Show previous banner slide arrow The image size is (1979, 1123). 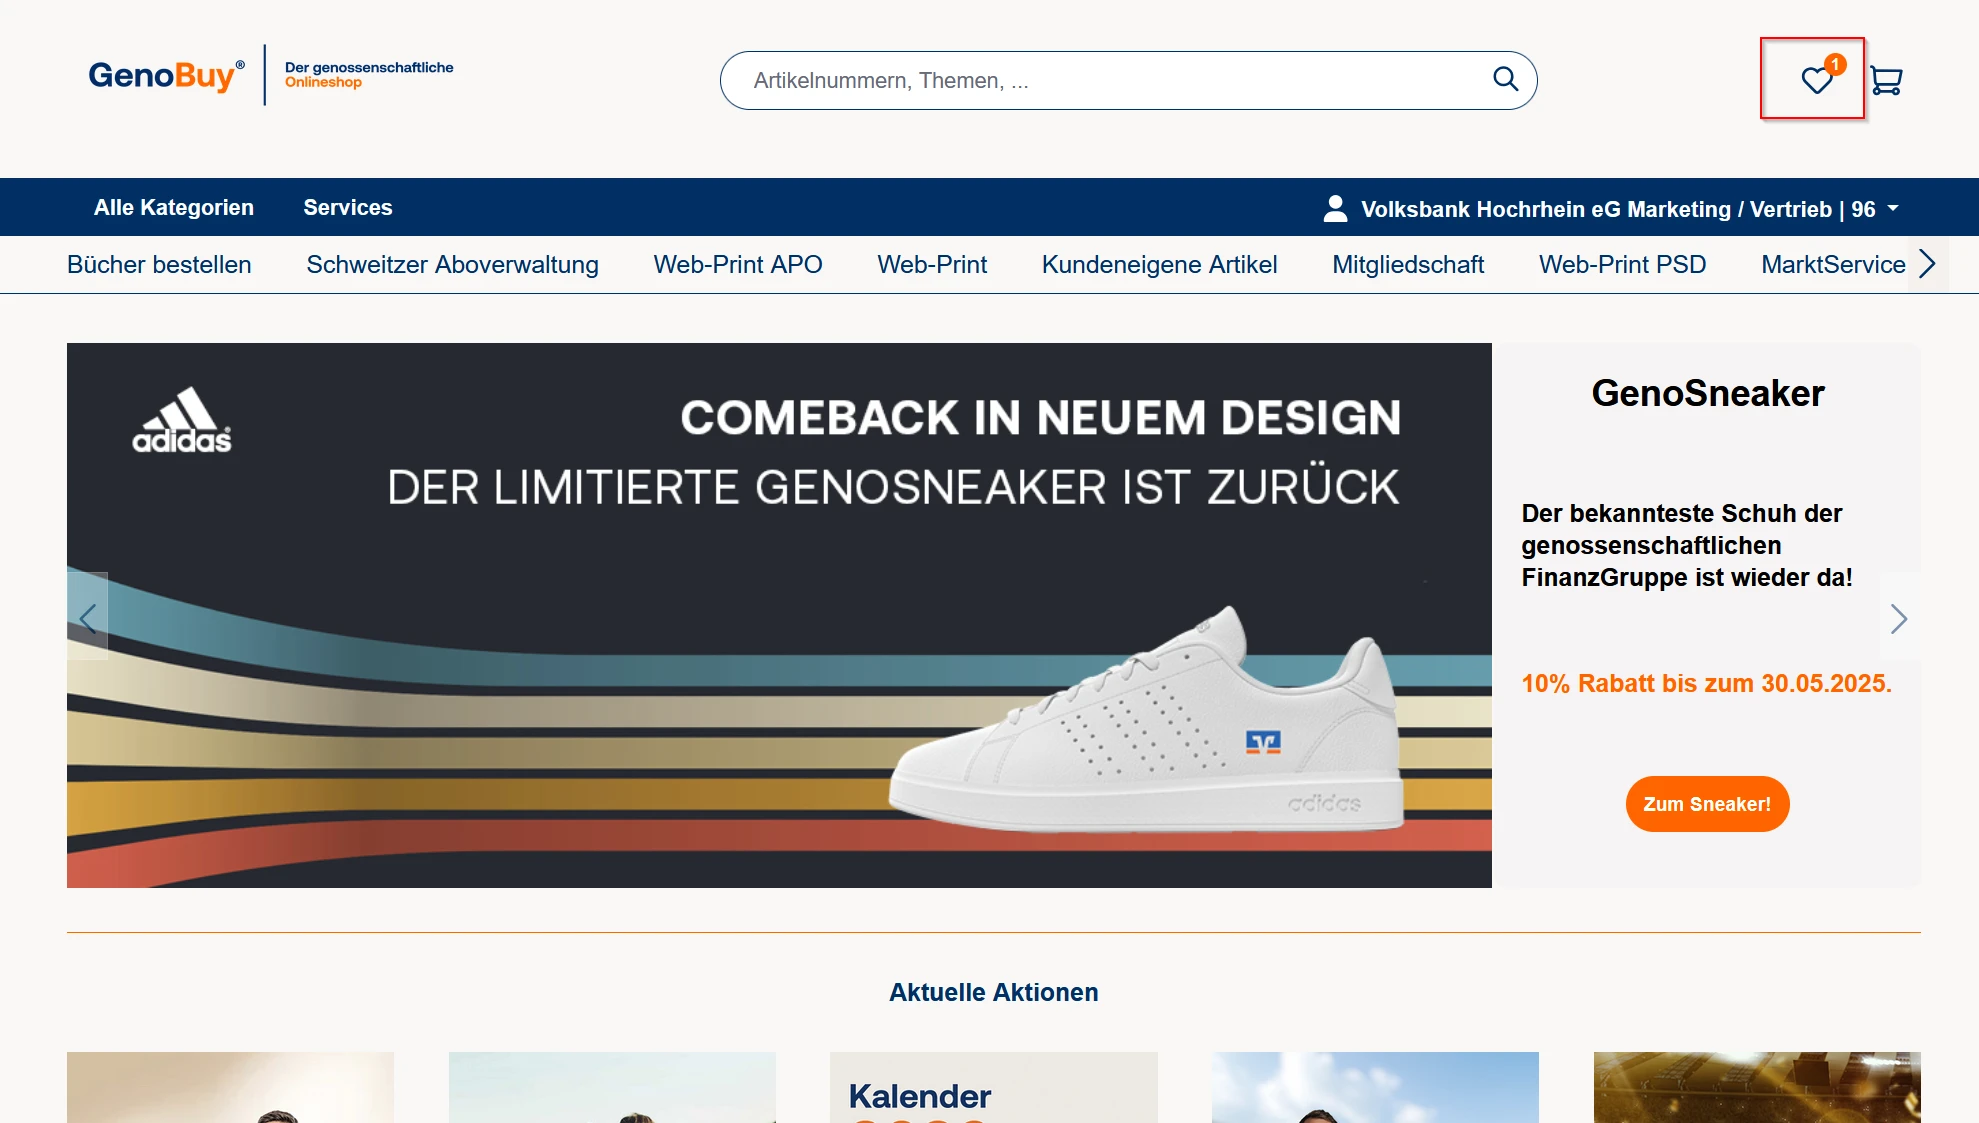pyautogui.click(x=88, y=618)
